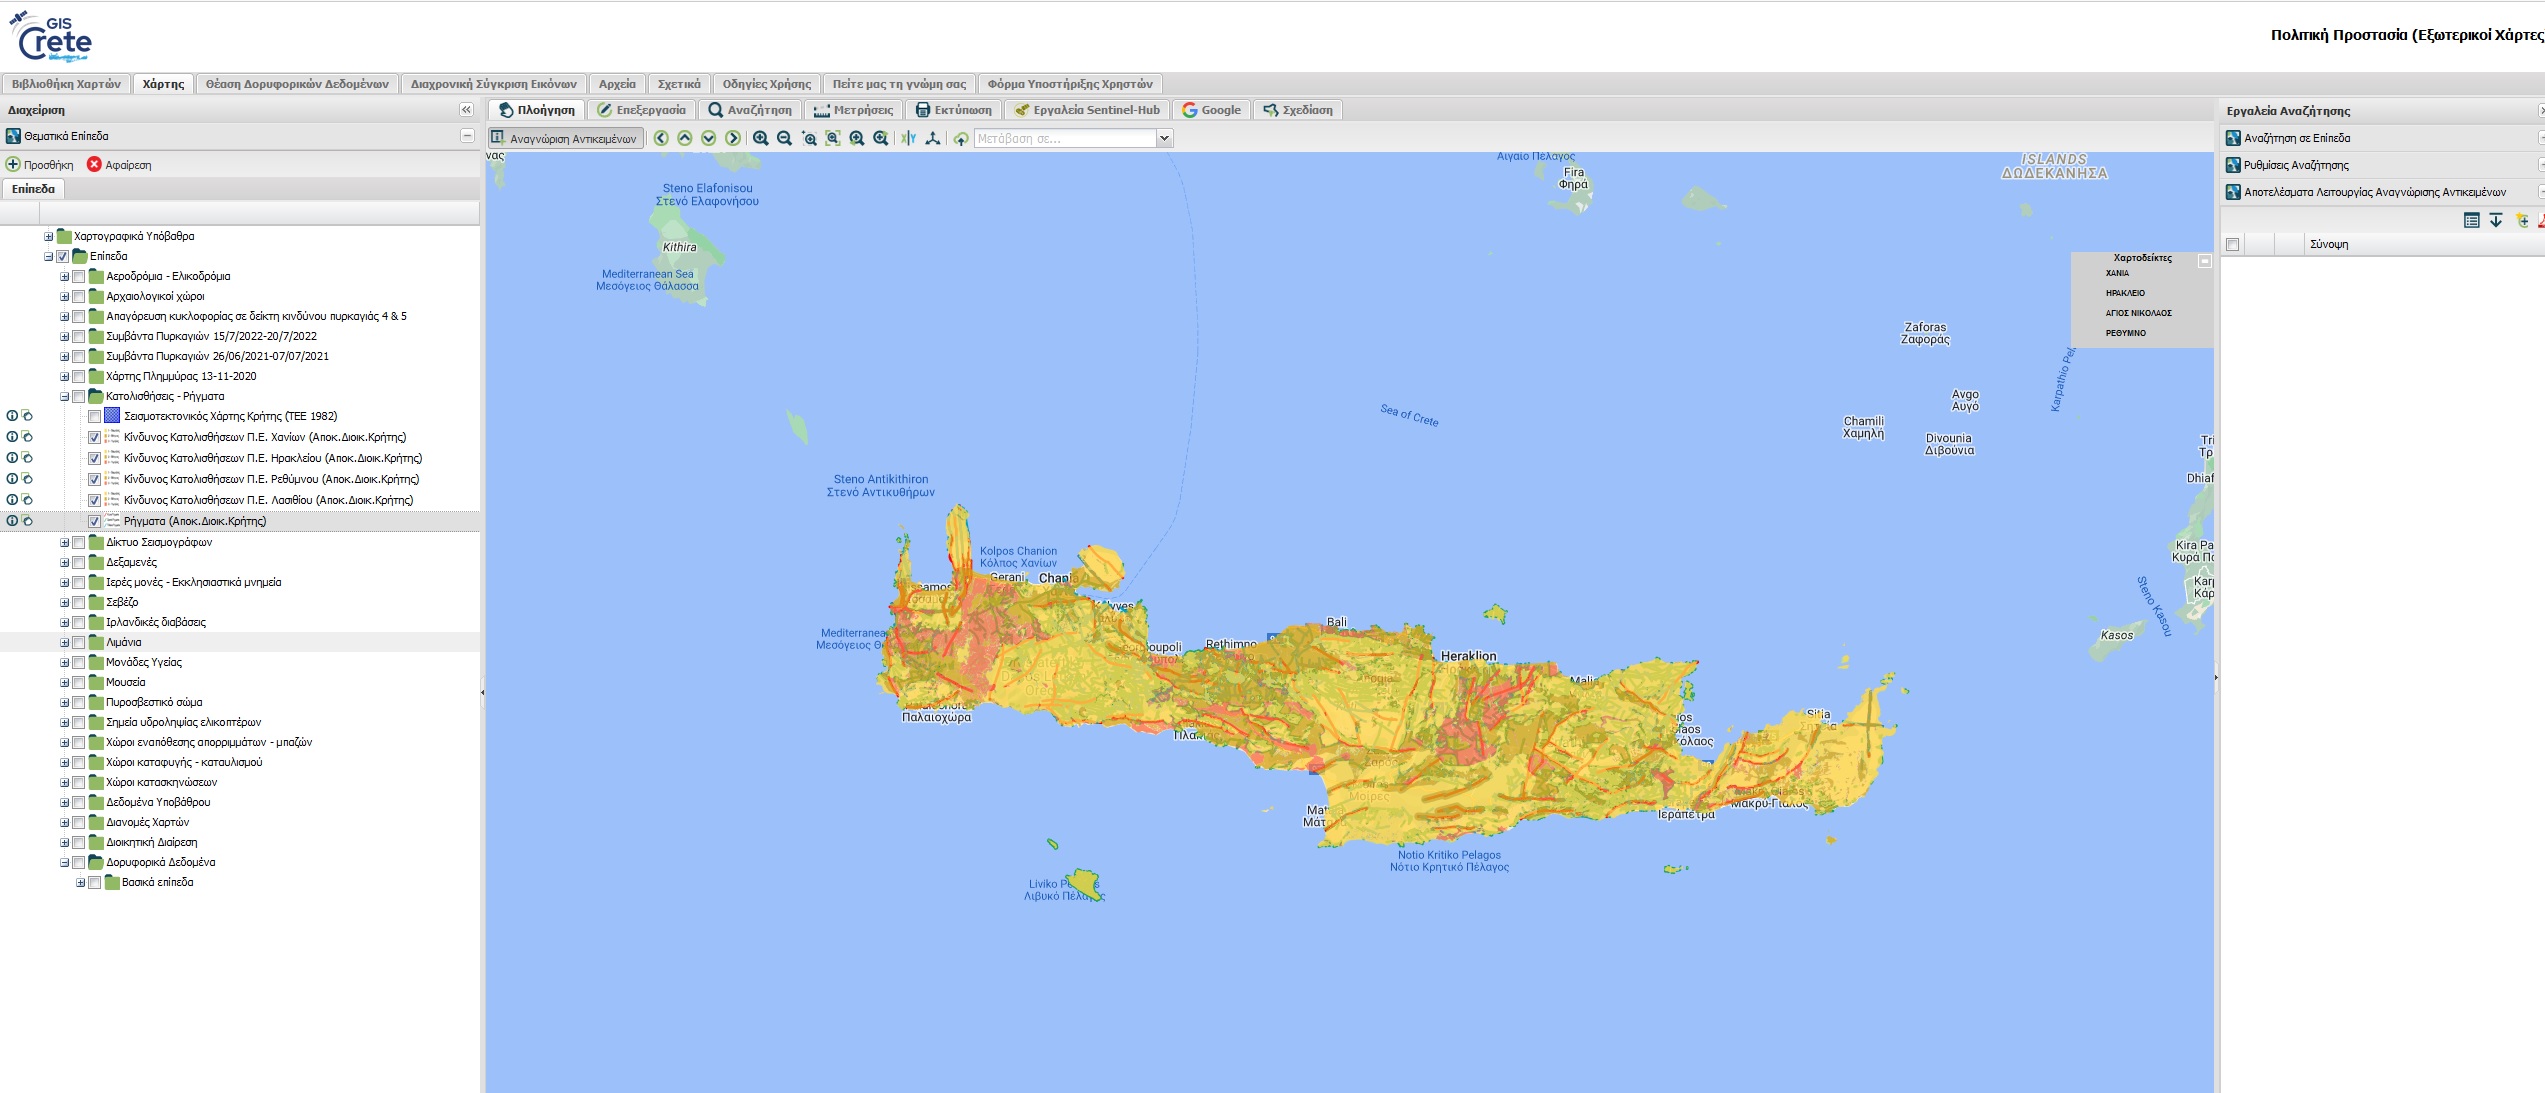2545x1093 pixels.
Task: Click info icon for Σεισμοτεκτονικός Χάρτης layer
Action: (x=12, y=415)
